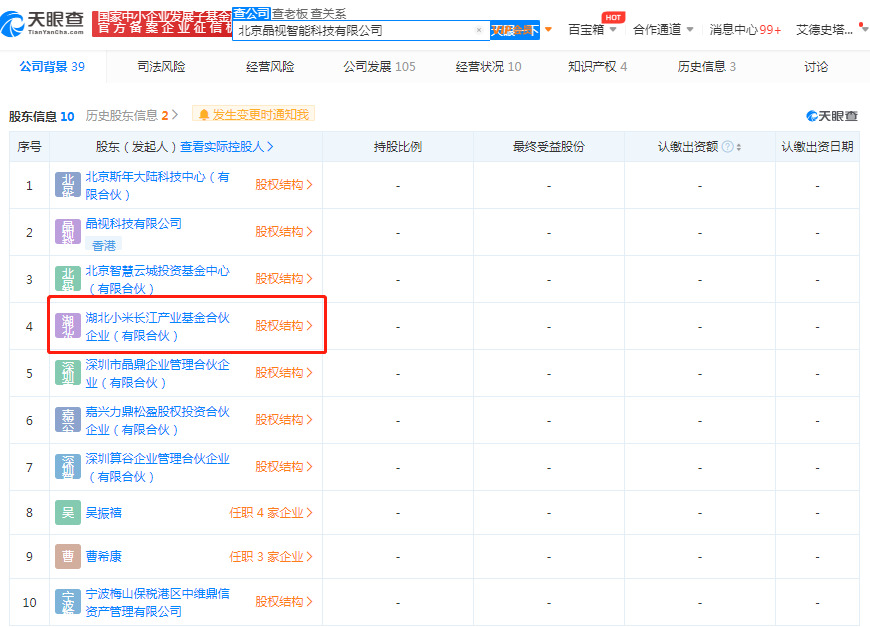Open 深圳算谷企业管理合伙企业 link
870x627 pixels.
[158, 467]
